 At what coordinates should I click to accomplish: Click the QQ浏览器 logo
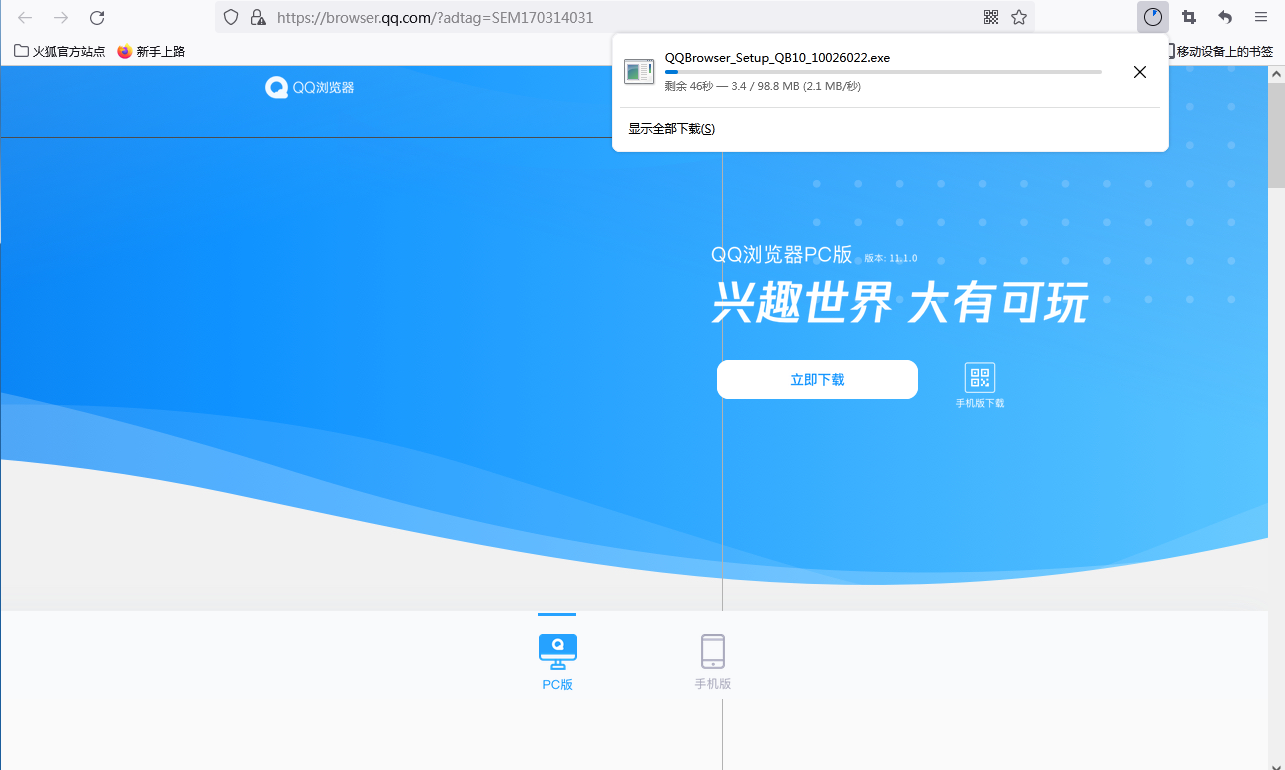click(310, 87)
